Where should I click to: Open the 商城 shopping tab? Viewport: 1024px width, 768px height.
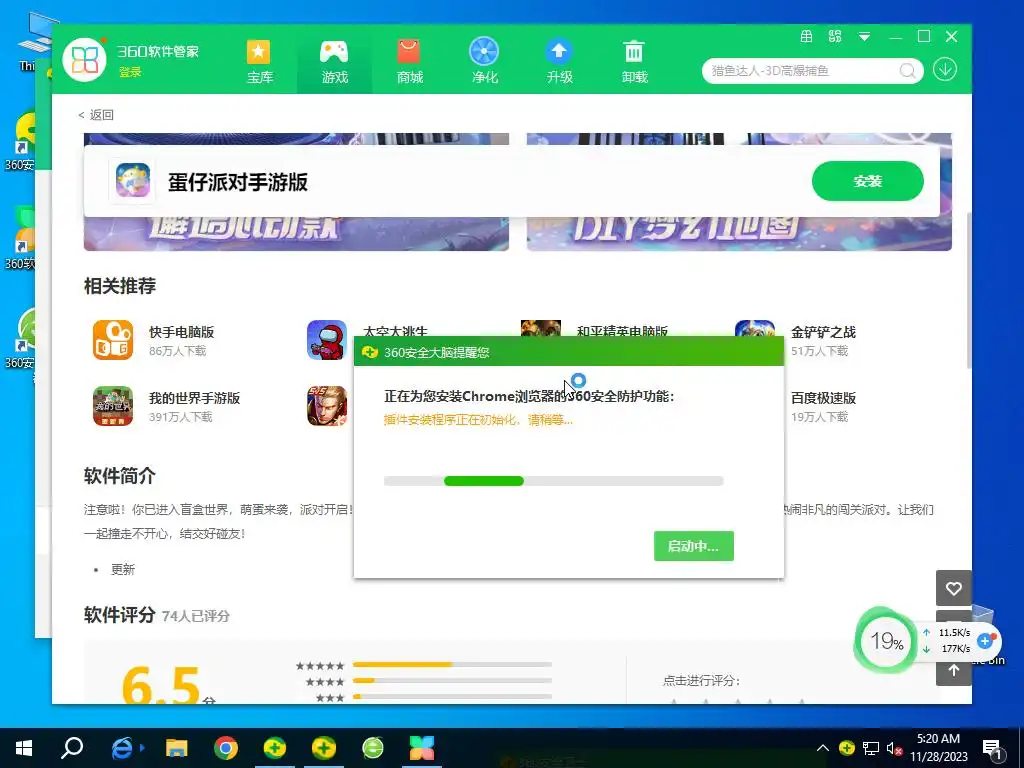pos(409,63)
